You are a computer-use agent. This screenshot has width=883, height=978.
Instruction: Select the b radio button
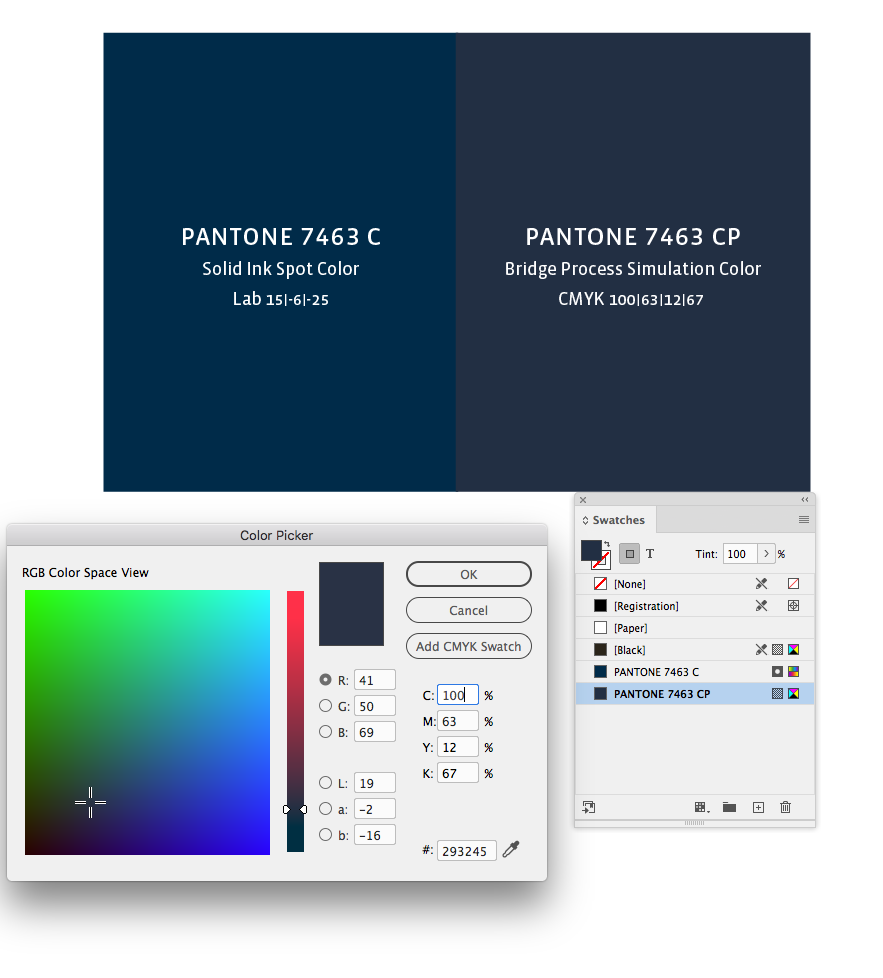(x=325, y=835)
